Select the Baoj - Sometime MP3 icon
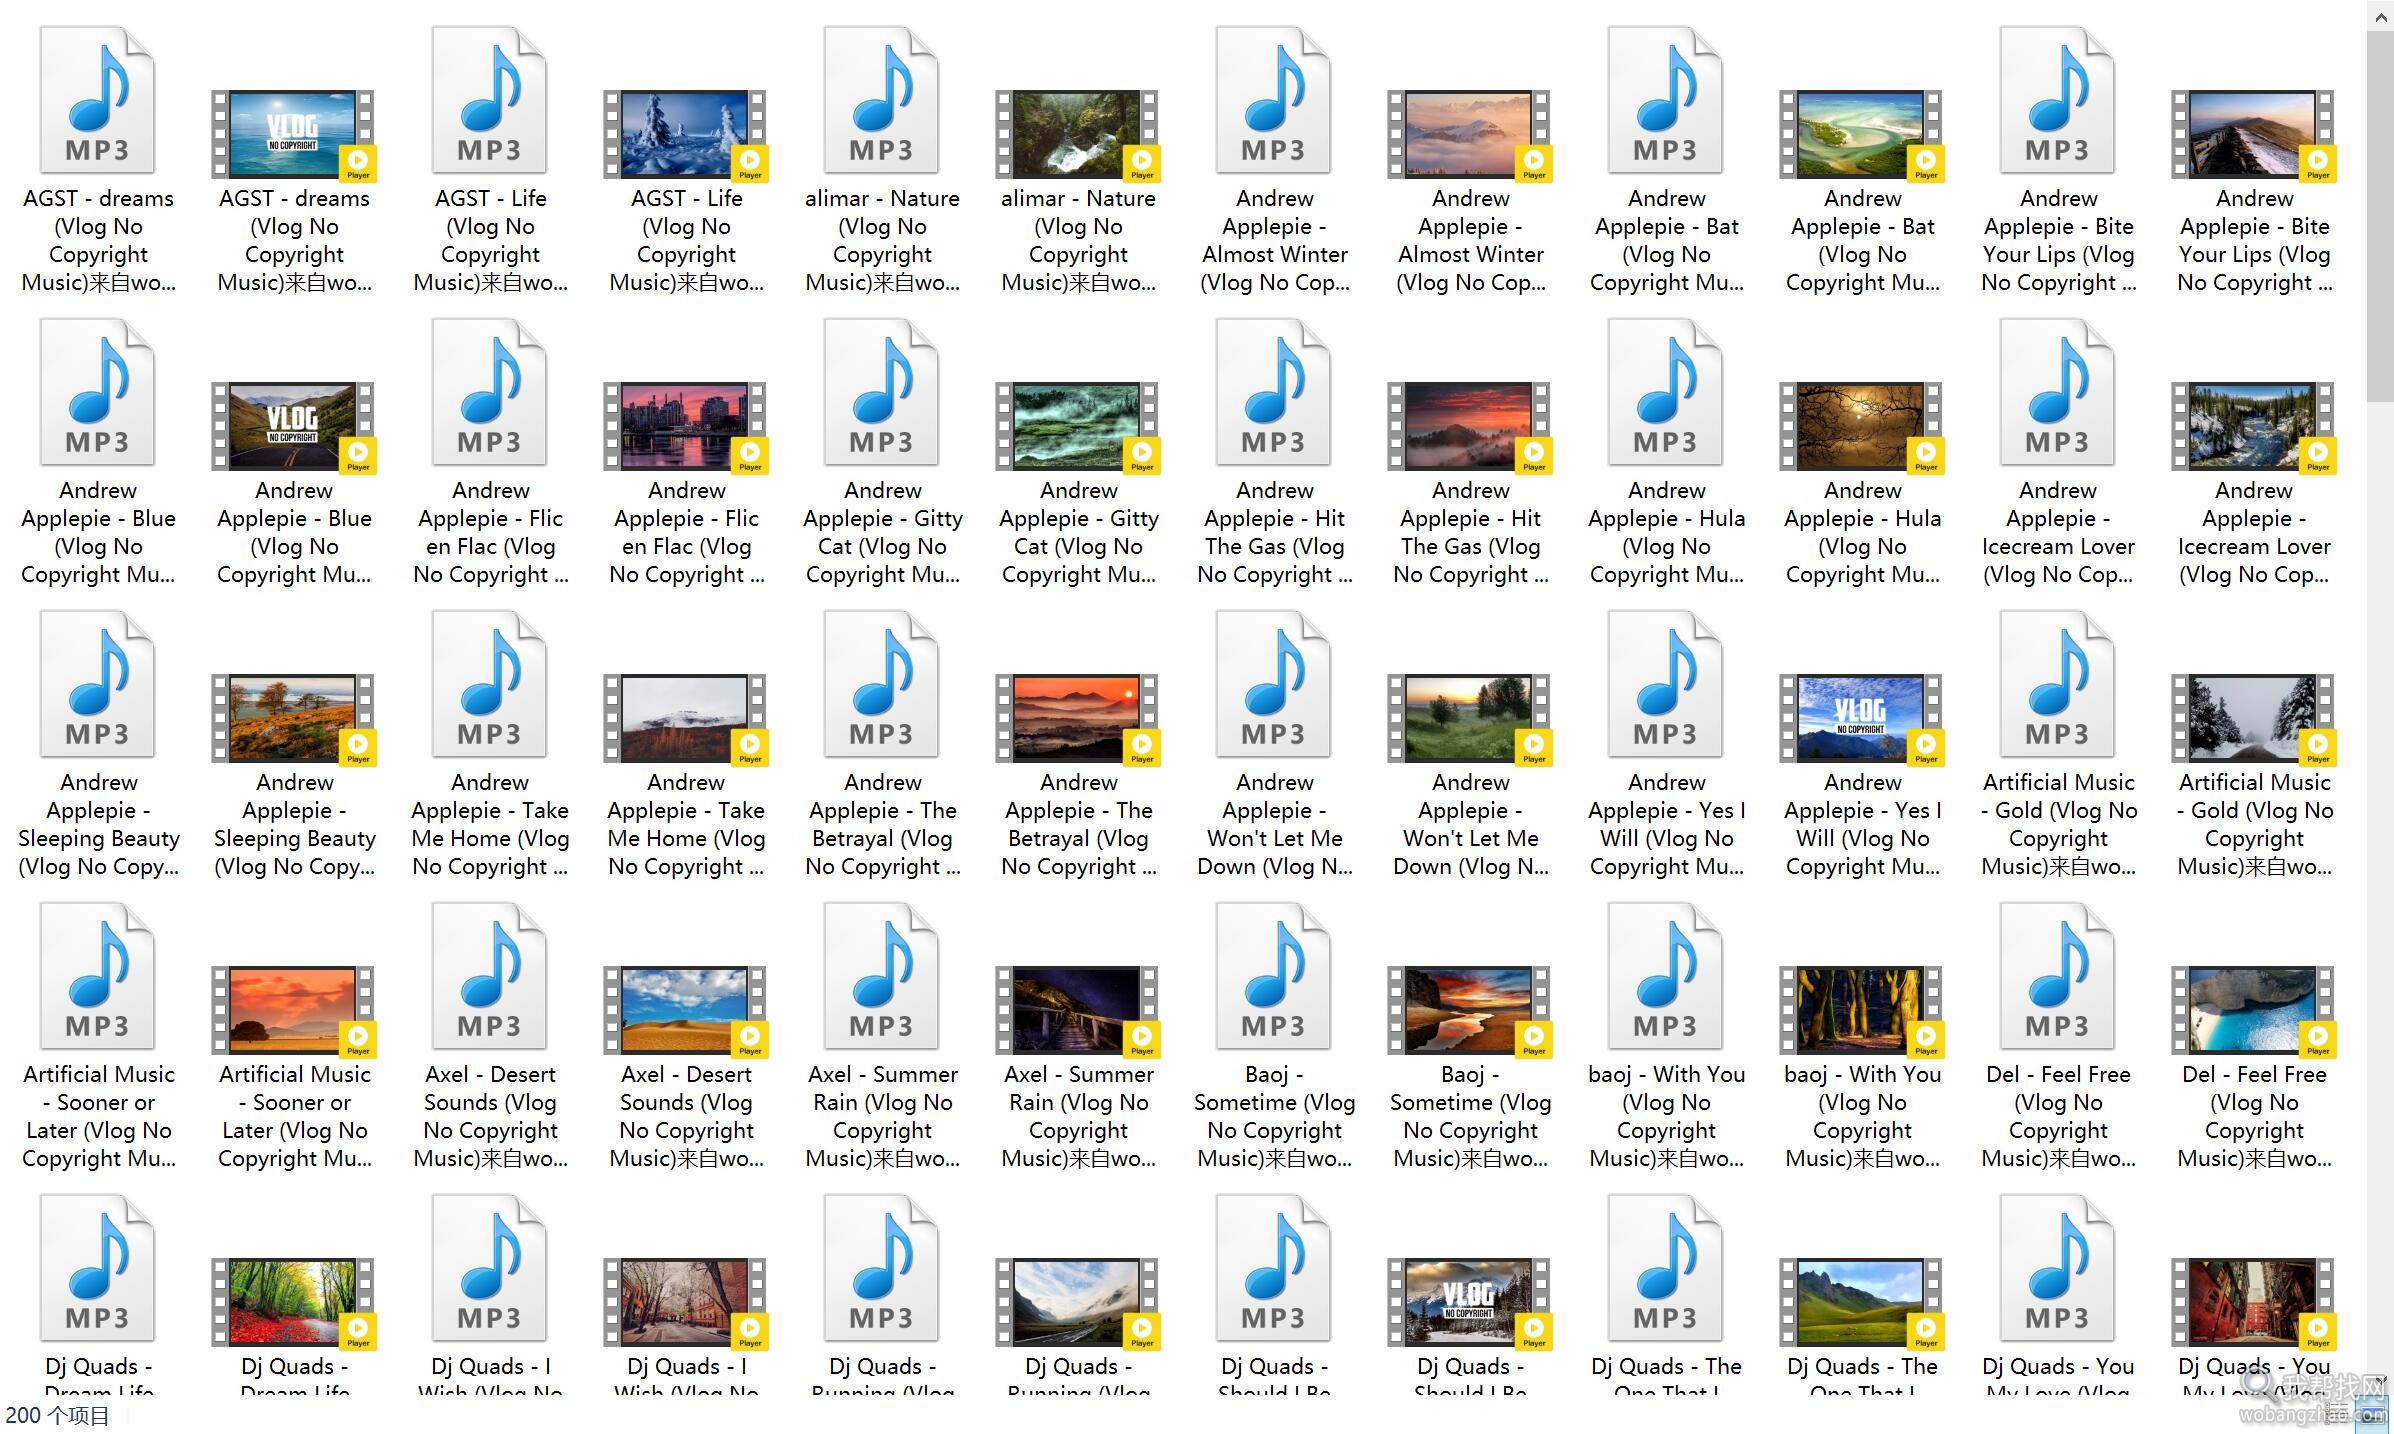The width and height of the screenshot is (2394, 1434). tap(1273, 976)
